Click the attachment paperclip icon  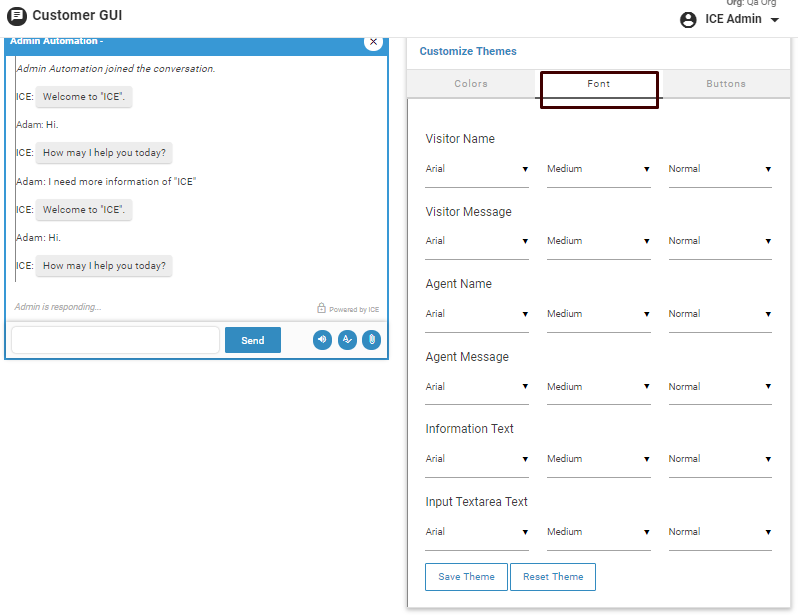click(x=371, y=340)
